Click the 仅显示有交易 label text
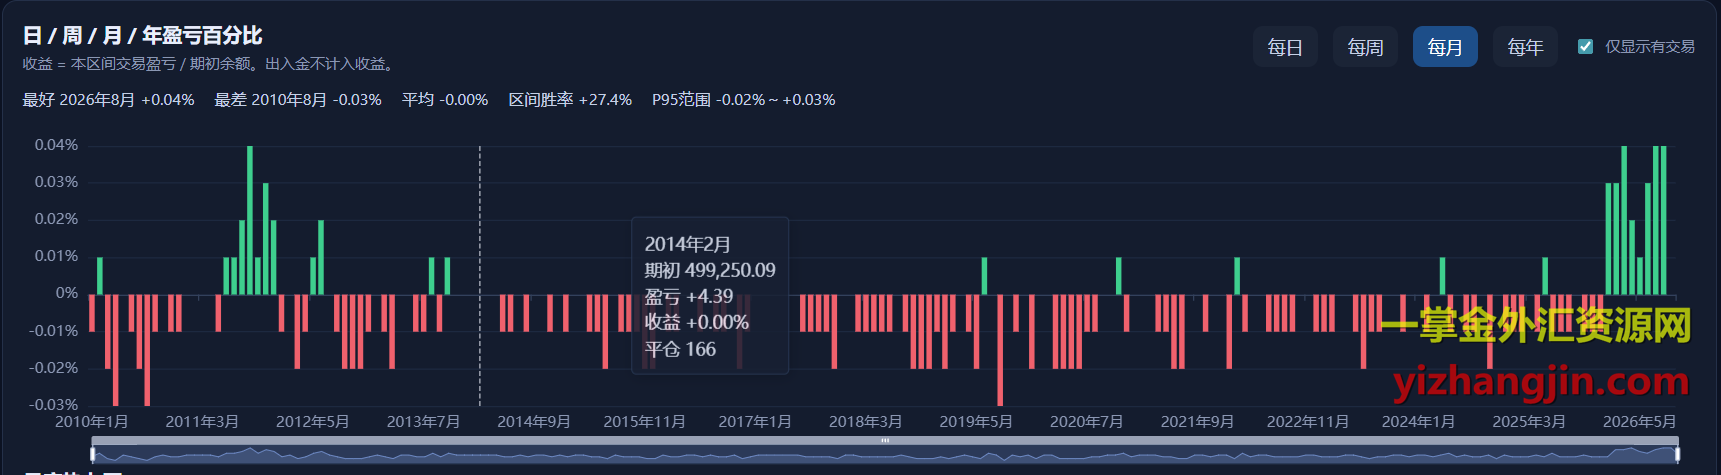The height and width of the screenshot is (475, 1721). pyautogui.click(x=1650, y=47)
